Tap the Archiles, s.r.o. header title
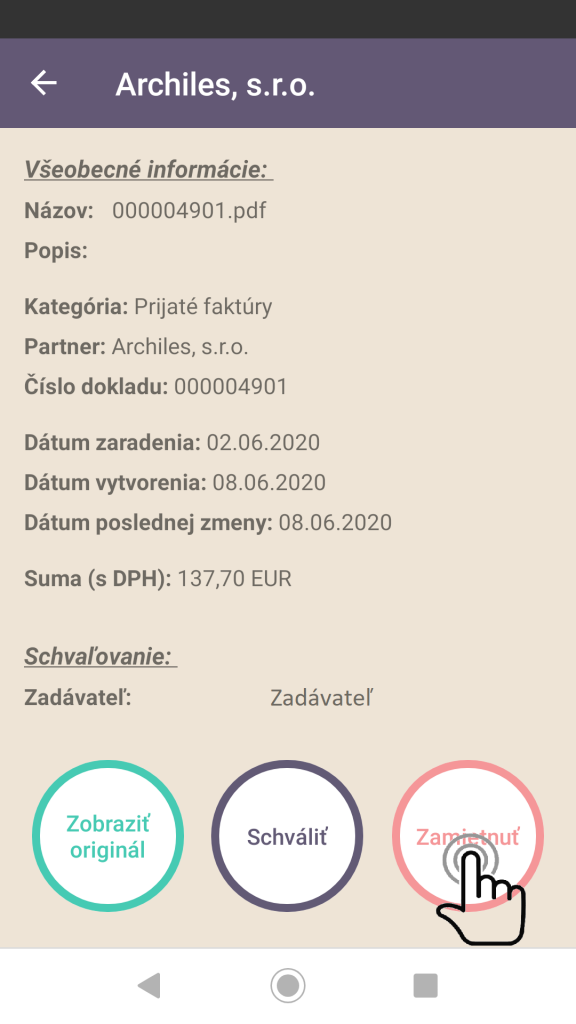This screenshot has width=576, height=1024. pyautogui.click(x=215, y=85)
